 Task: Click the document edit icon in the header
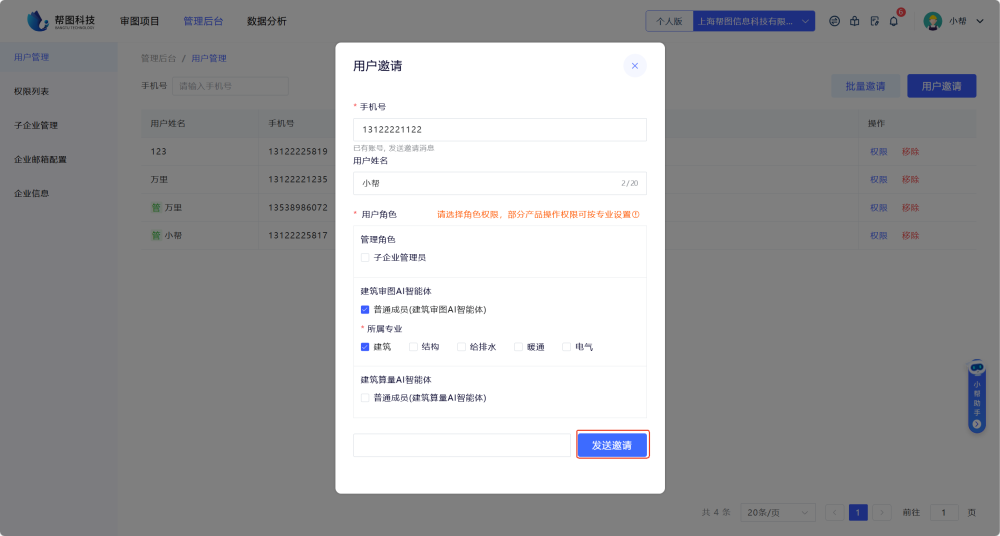[x=874, y=21]
